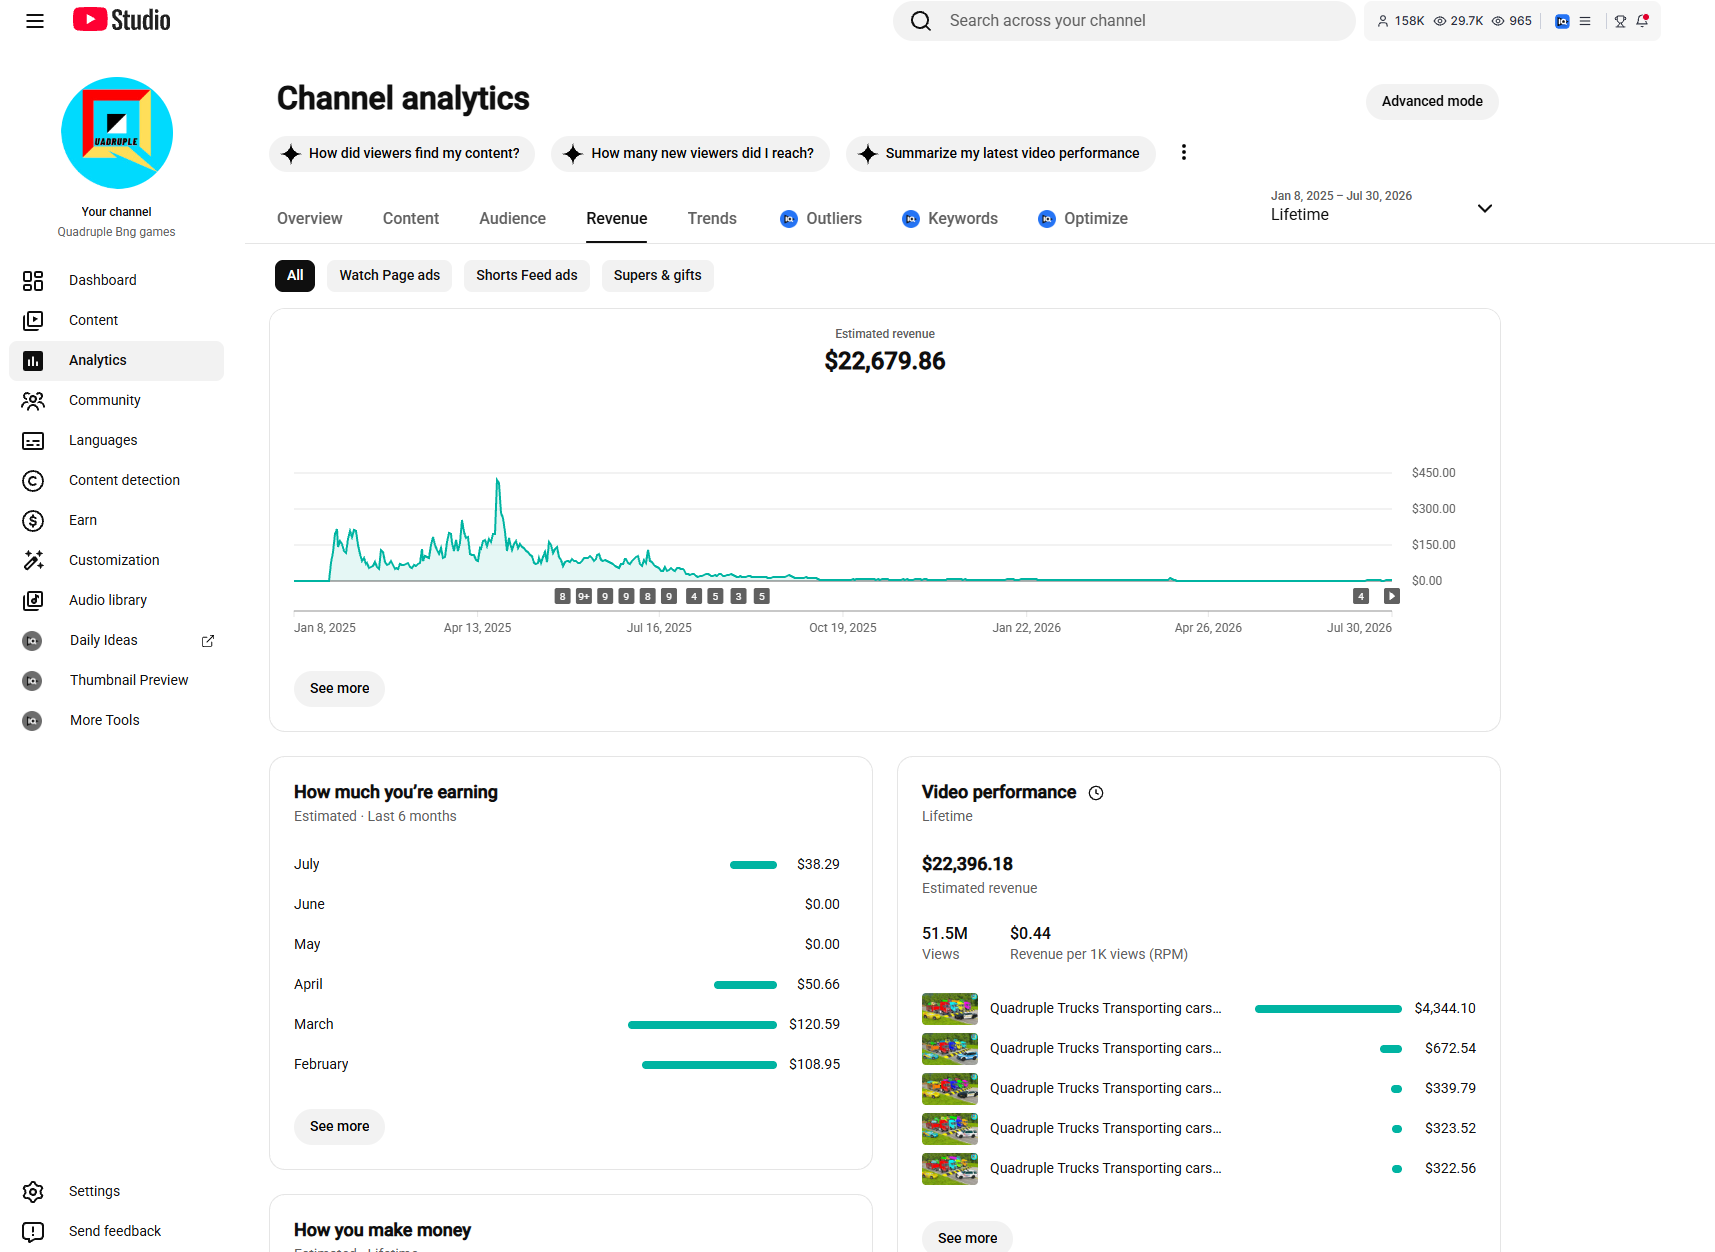
Task: Focus the "Search across your channel" field
Action: click(1124, 21)
